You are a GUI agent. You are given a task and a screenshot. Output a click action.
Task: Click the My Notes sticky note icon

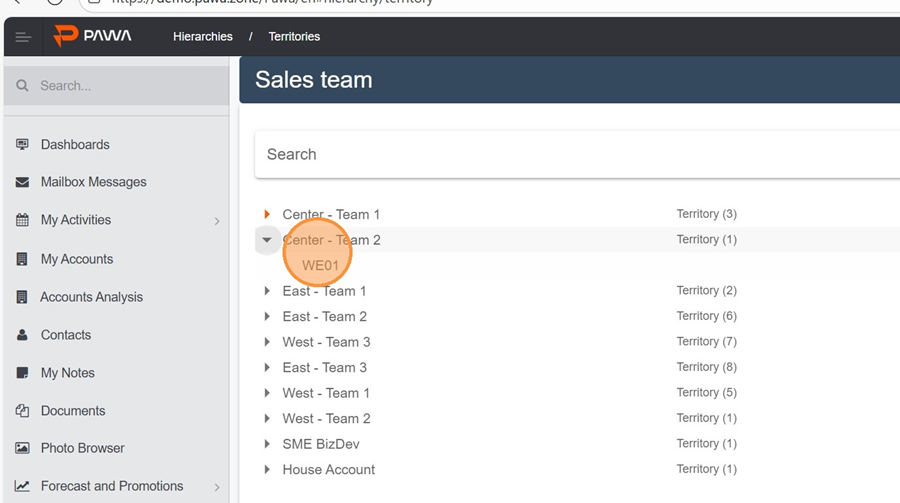[22, 373]
